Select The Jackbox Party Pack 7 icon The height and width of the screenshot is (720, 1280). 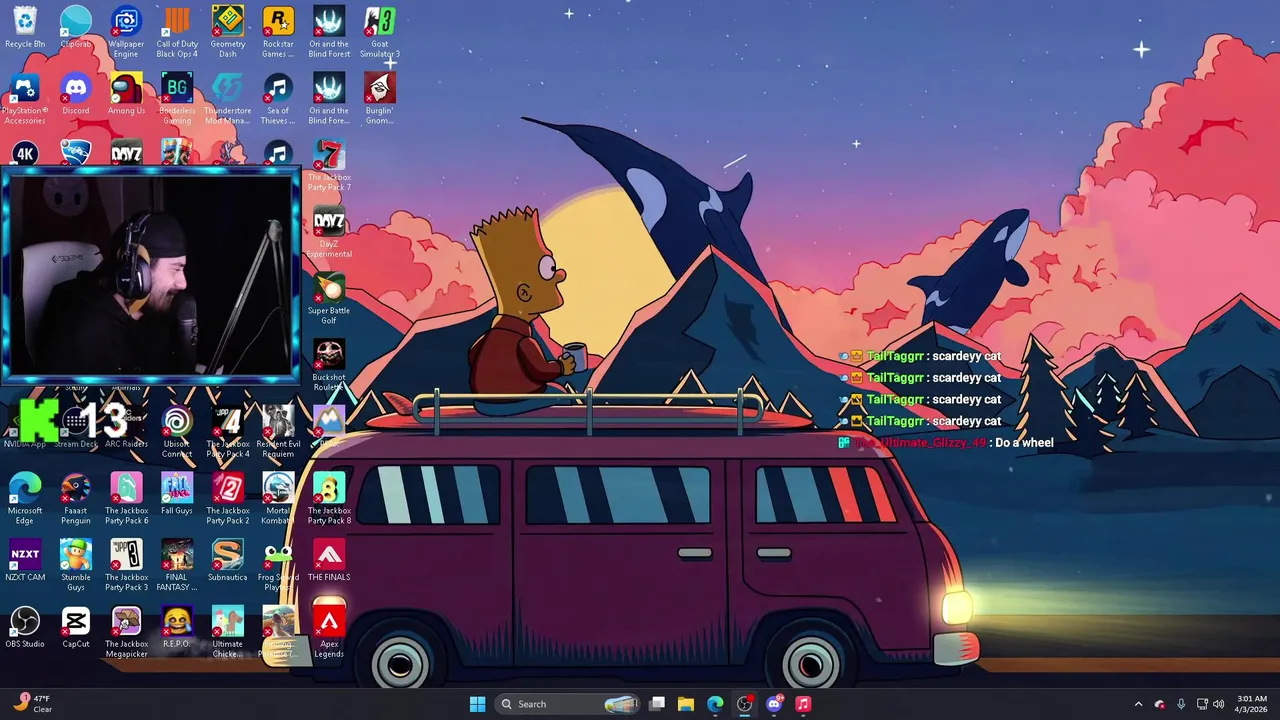[329, 166]
